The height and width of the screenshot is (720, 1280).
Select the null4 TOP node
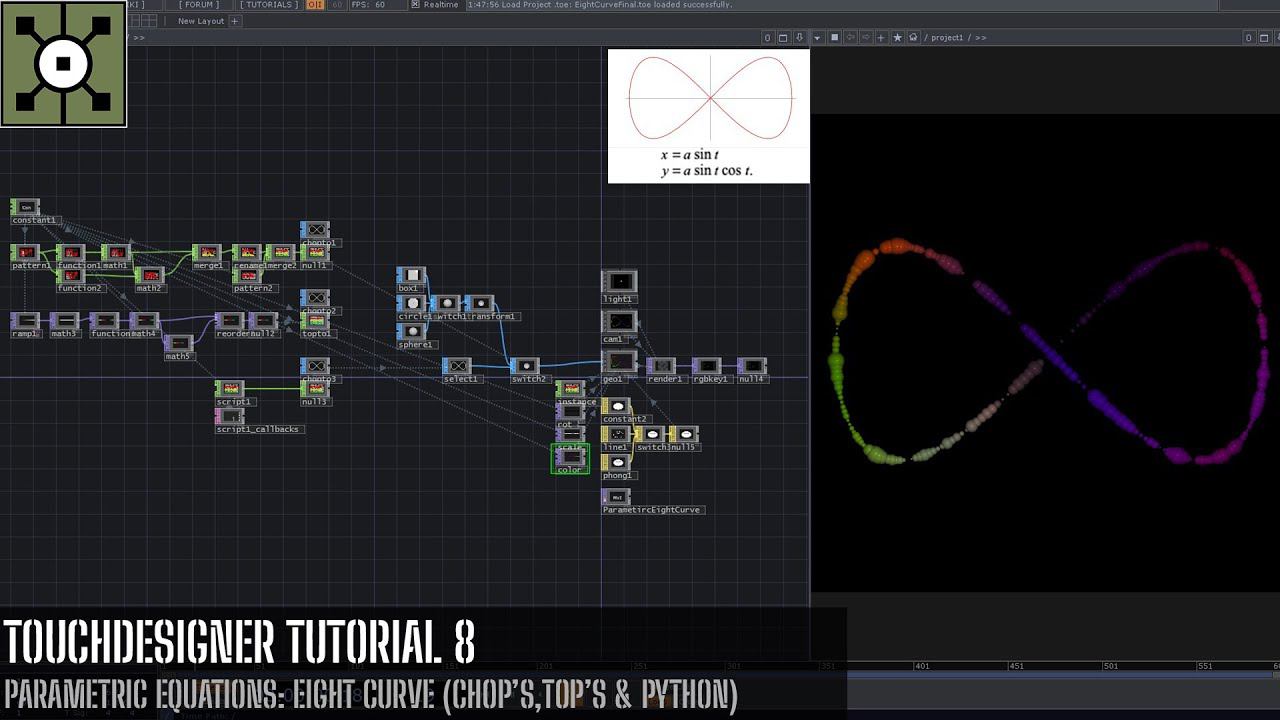point(752,366)
